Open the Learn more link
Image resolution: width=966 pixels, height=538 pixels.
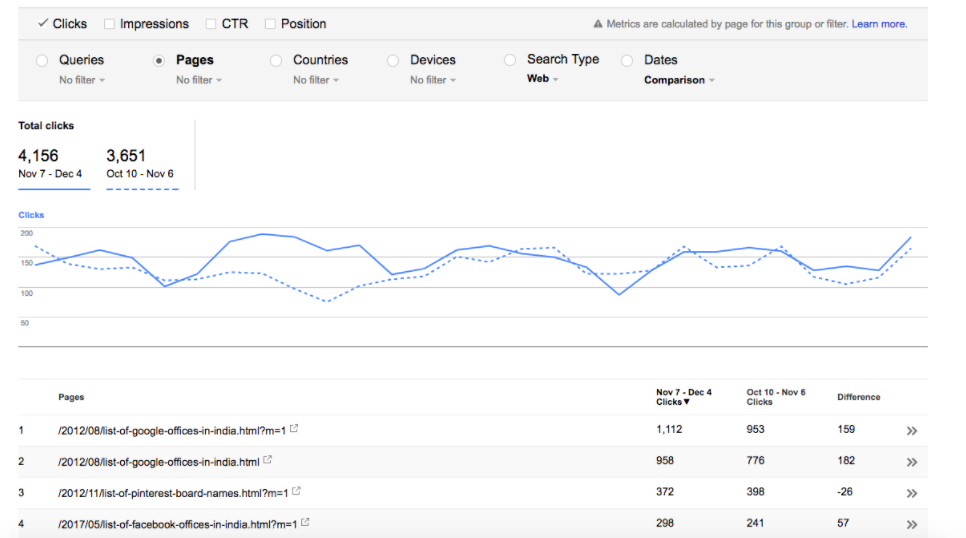coord(879,24)
